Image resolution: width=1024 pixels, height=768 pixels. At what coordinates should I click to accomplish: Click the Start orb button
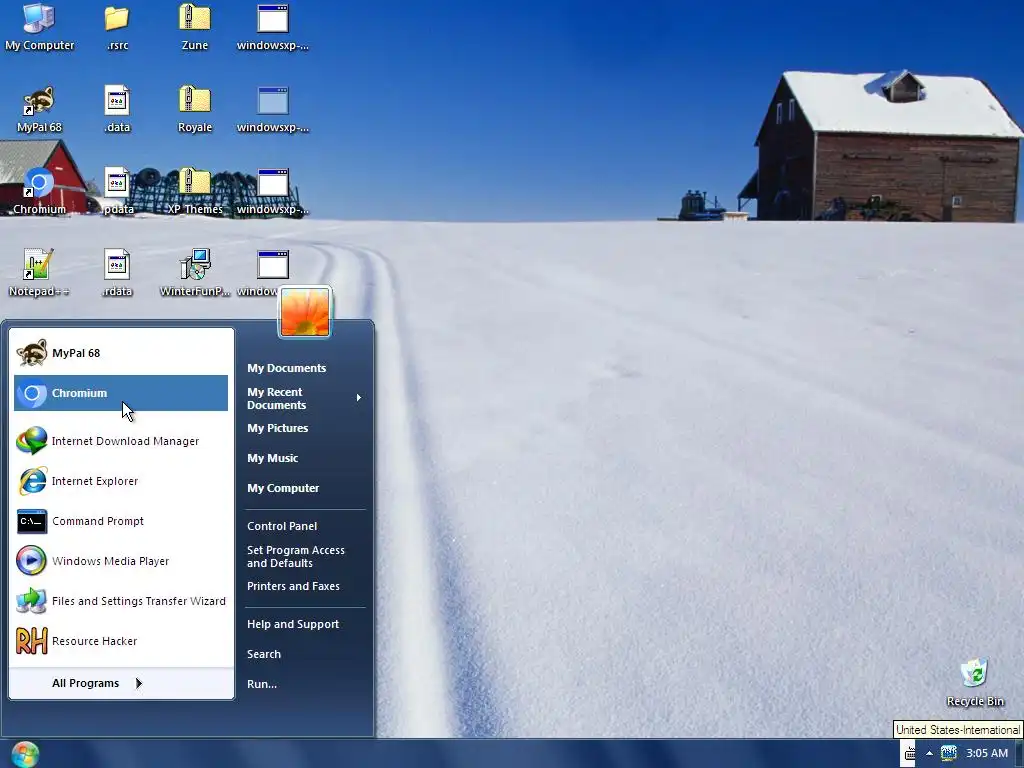25,754
